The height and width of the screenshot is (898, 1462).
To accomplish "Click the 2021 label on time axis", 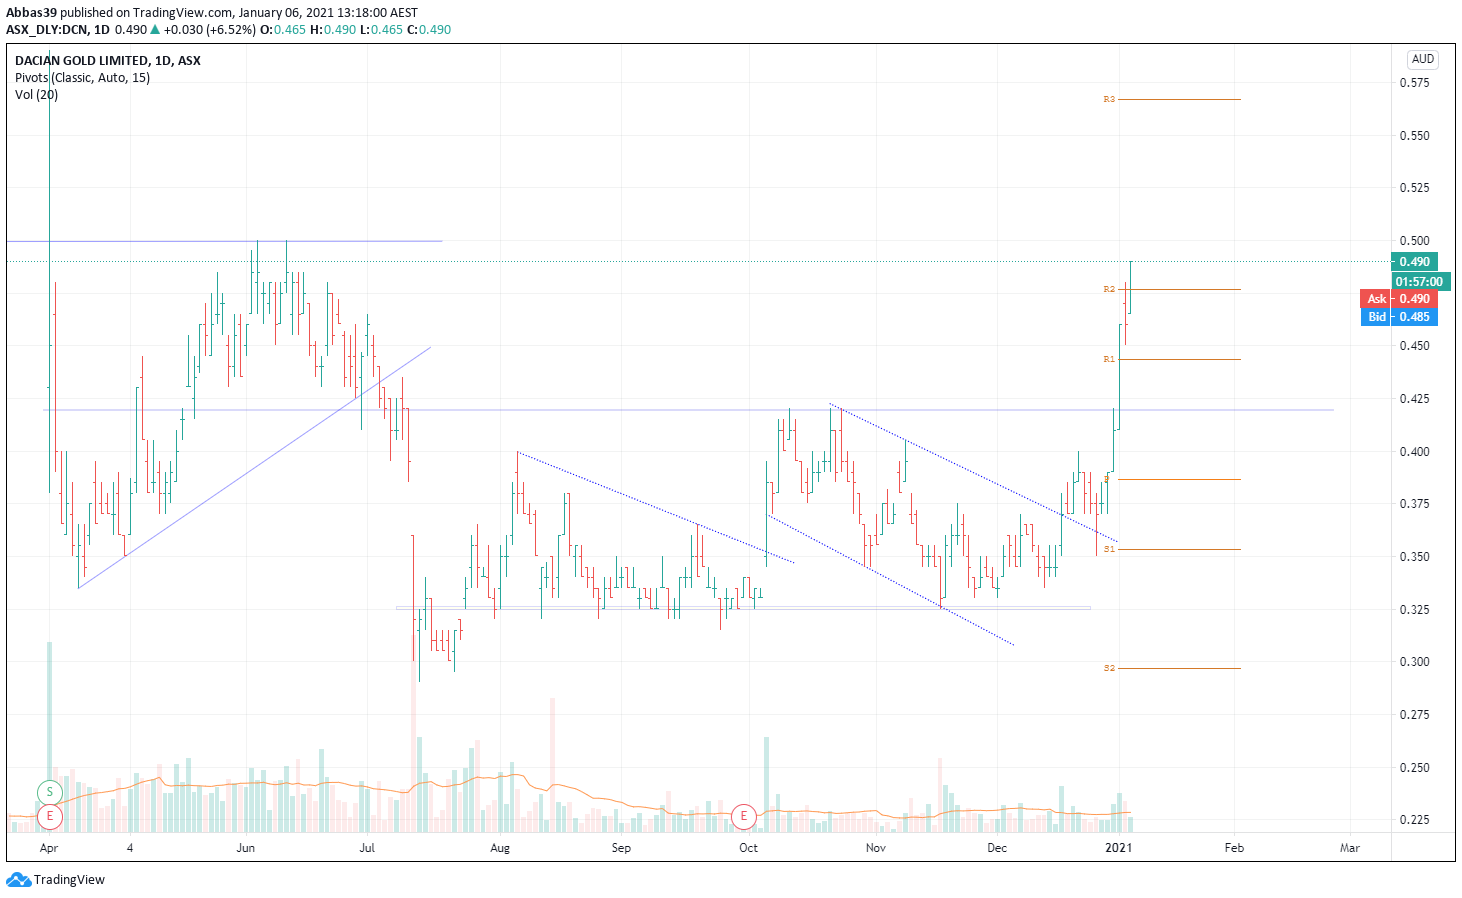I will click(1118, 848).
